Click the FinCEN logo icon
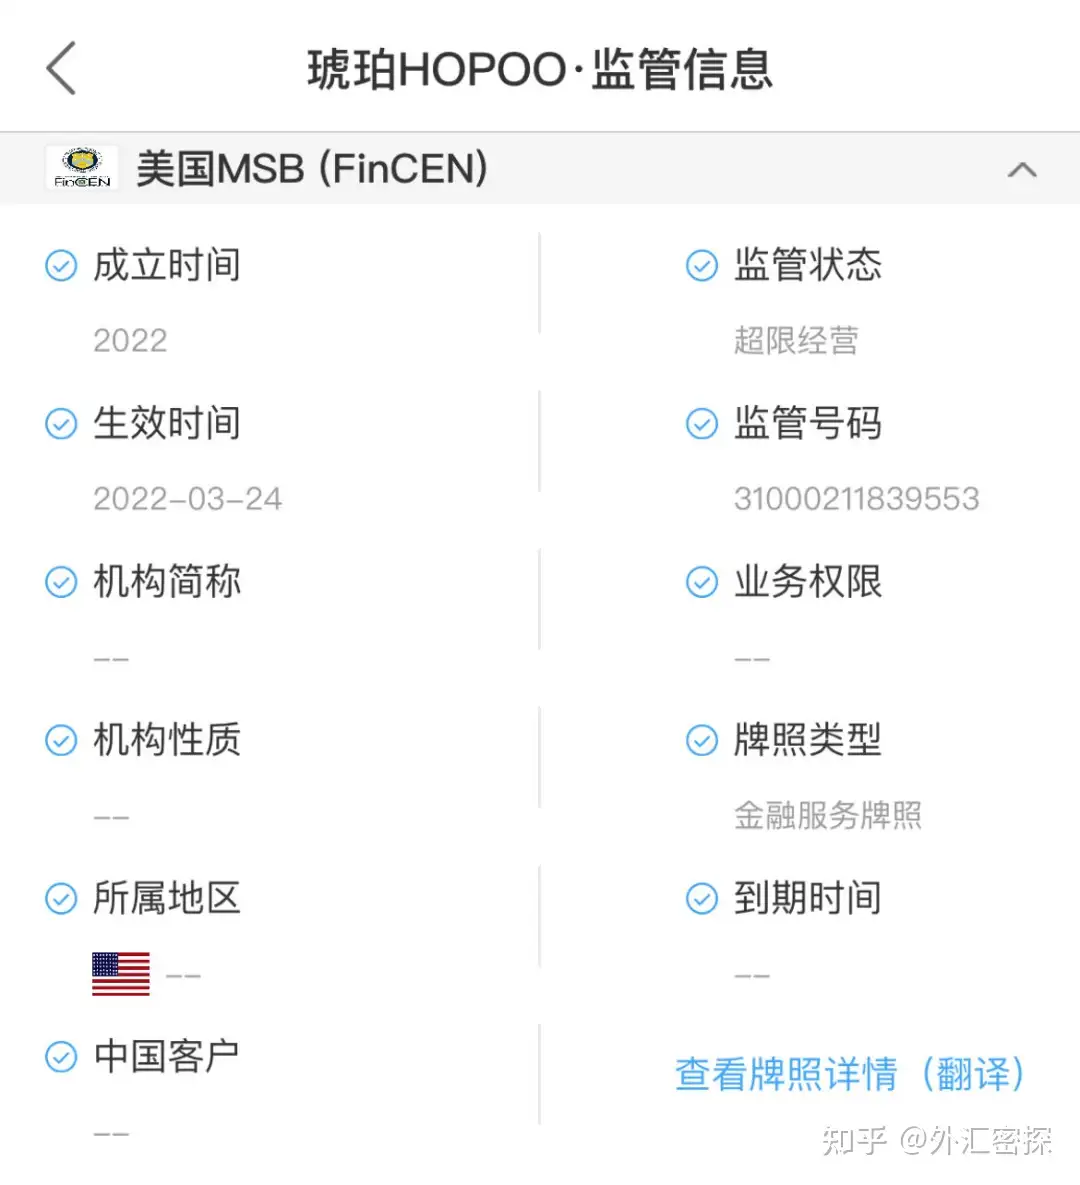Screen dimensions: 1080x1185 point(82,168)
